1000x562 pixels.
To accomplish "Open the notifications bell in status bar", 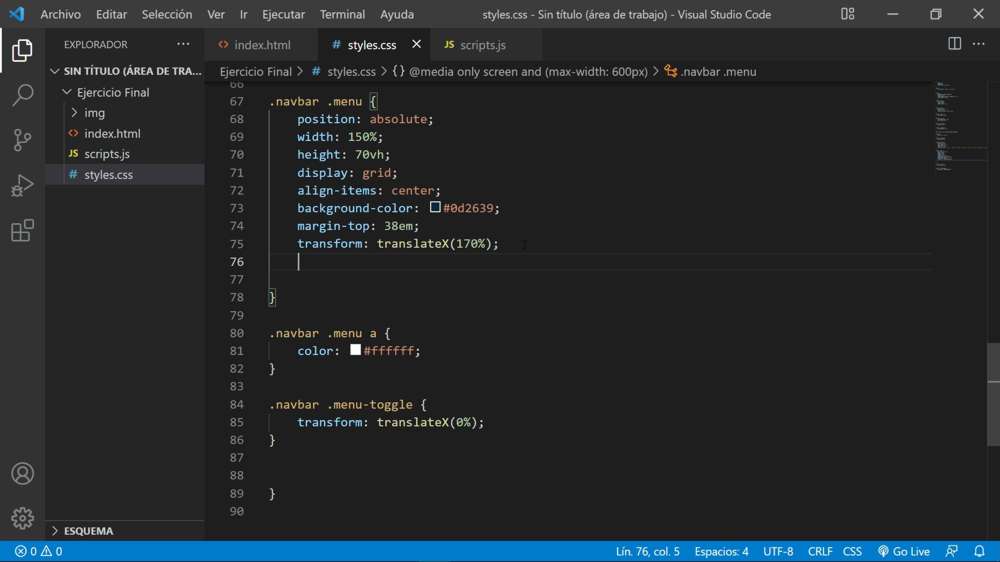I will [979, 551].
